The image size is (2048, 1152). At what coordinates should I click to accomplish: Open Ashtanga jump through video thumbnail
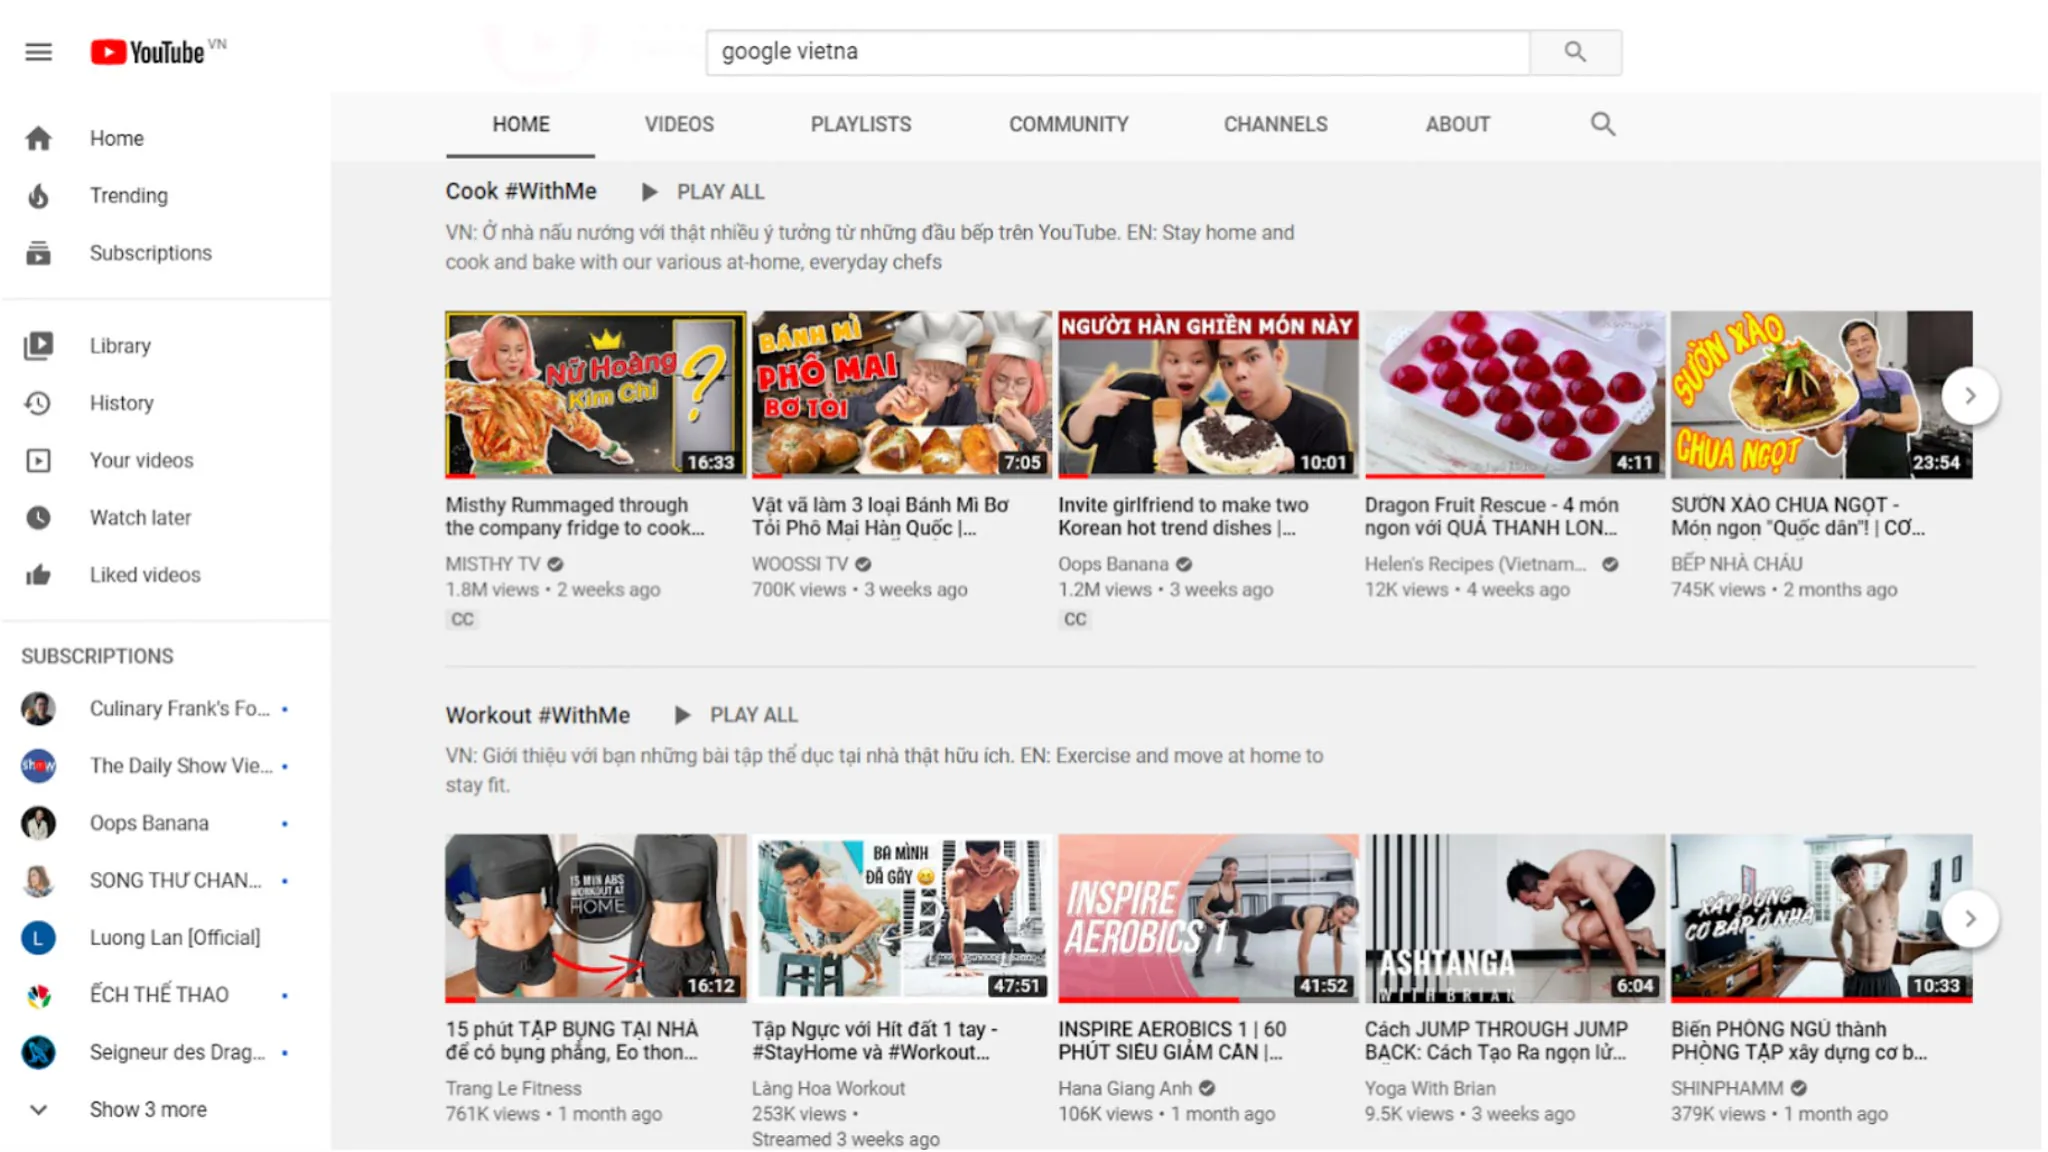(x=1514, y=918)
